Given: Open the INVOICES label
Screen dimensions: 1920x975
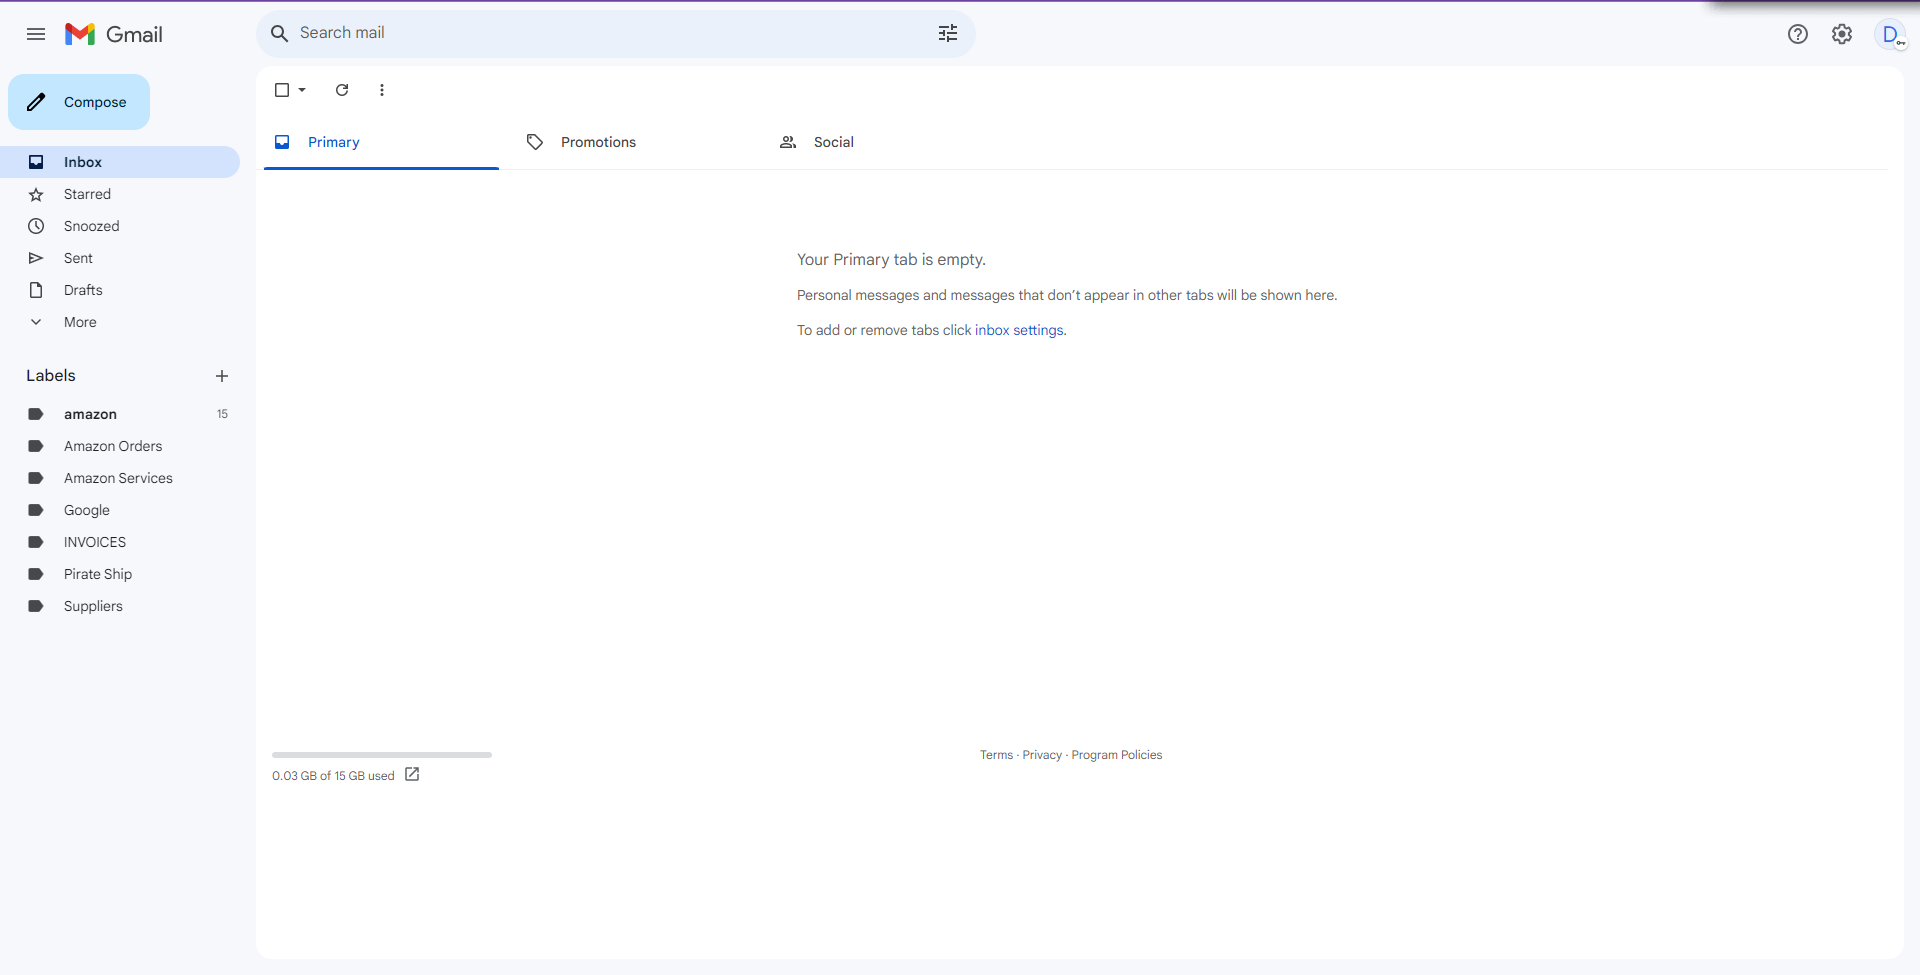Looking at the screenshot, I should point(120,542).
